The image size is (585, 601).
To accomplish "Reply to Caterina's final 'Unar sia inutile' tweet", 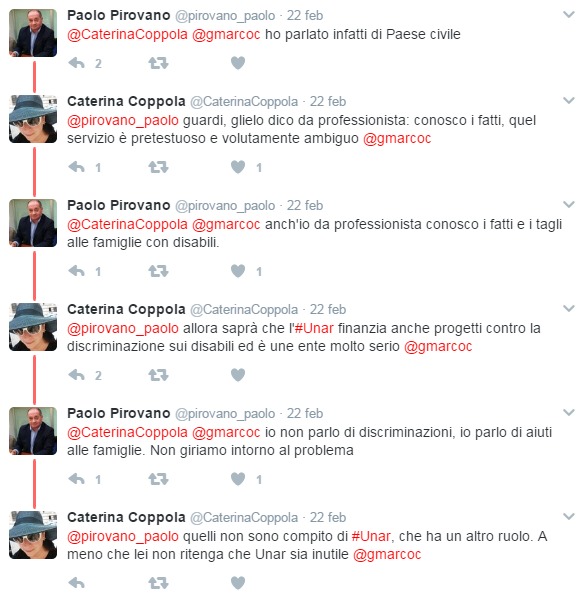I will coord(76,583).
